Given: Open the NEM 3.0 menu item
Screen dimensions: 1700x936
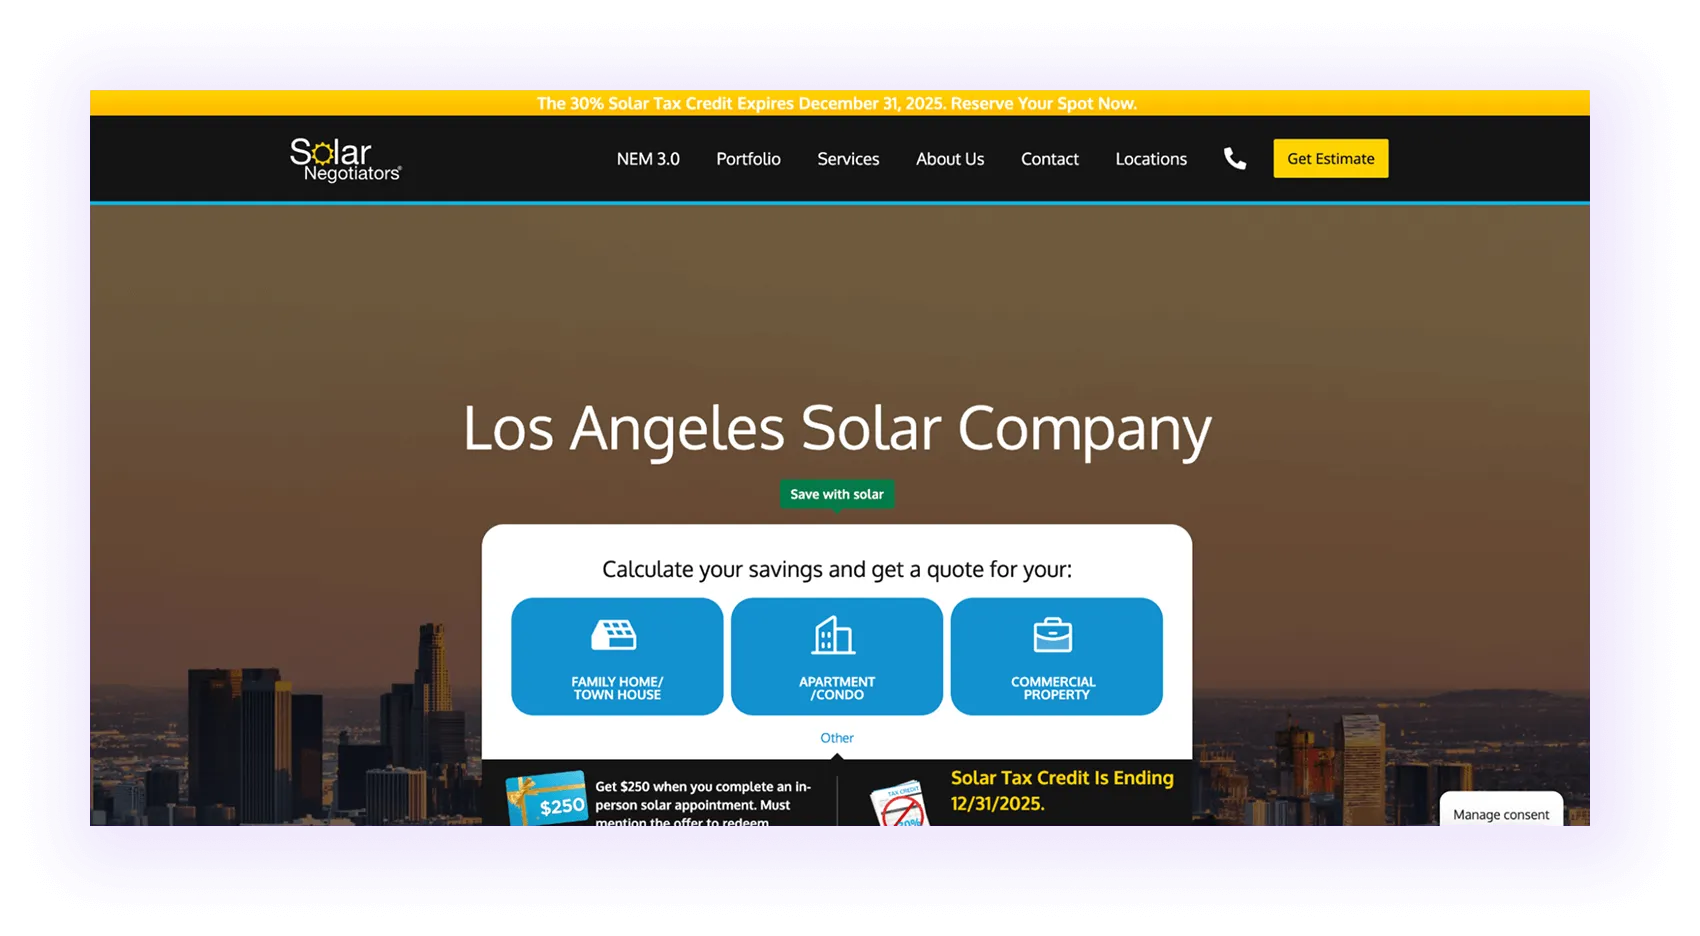Looking at the screenshot, I should pyautogui.click(x=648, y=158).
